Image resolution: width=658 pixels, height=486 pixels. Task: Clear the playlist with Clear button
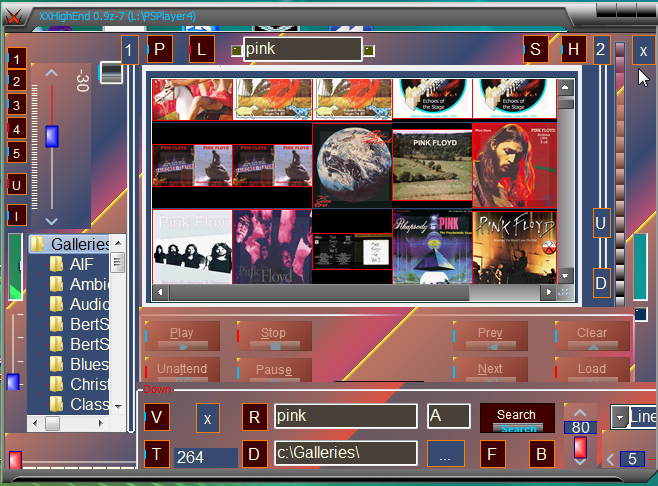click(x=592, y=336)
